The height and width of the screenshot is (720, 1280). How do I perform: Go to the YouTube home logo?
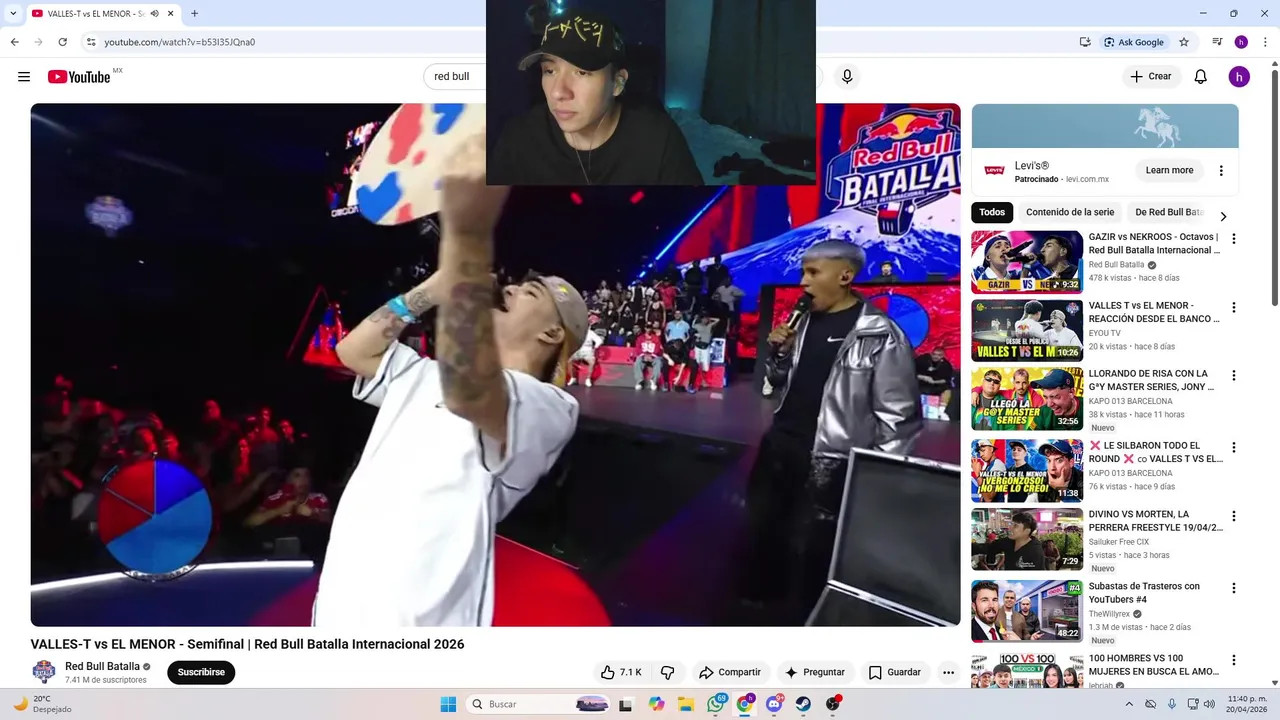click(x=79, y=77)
